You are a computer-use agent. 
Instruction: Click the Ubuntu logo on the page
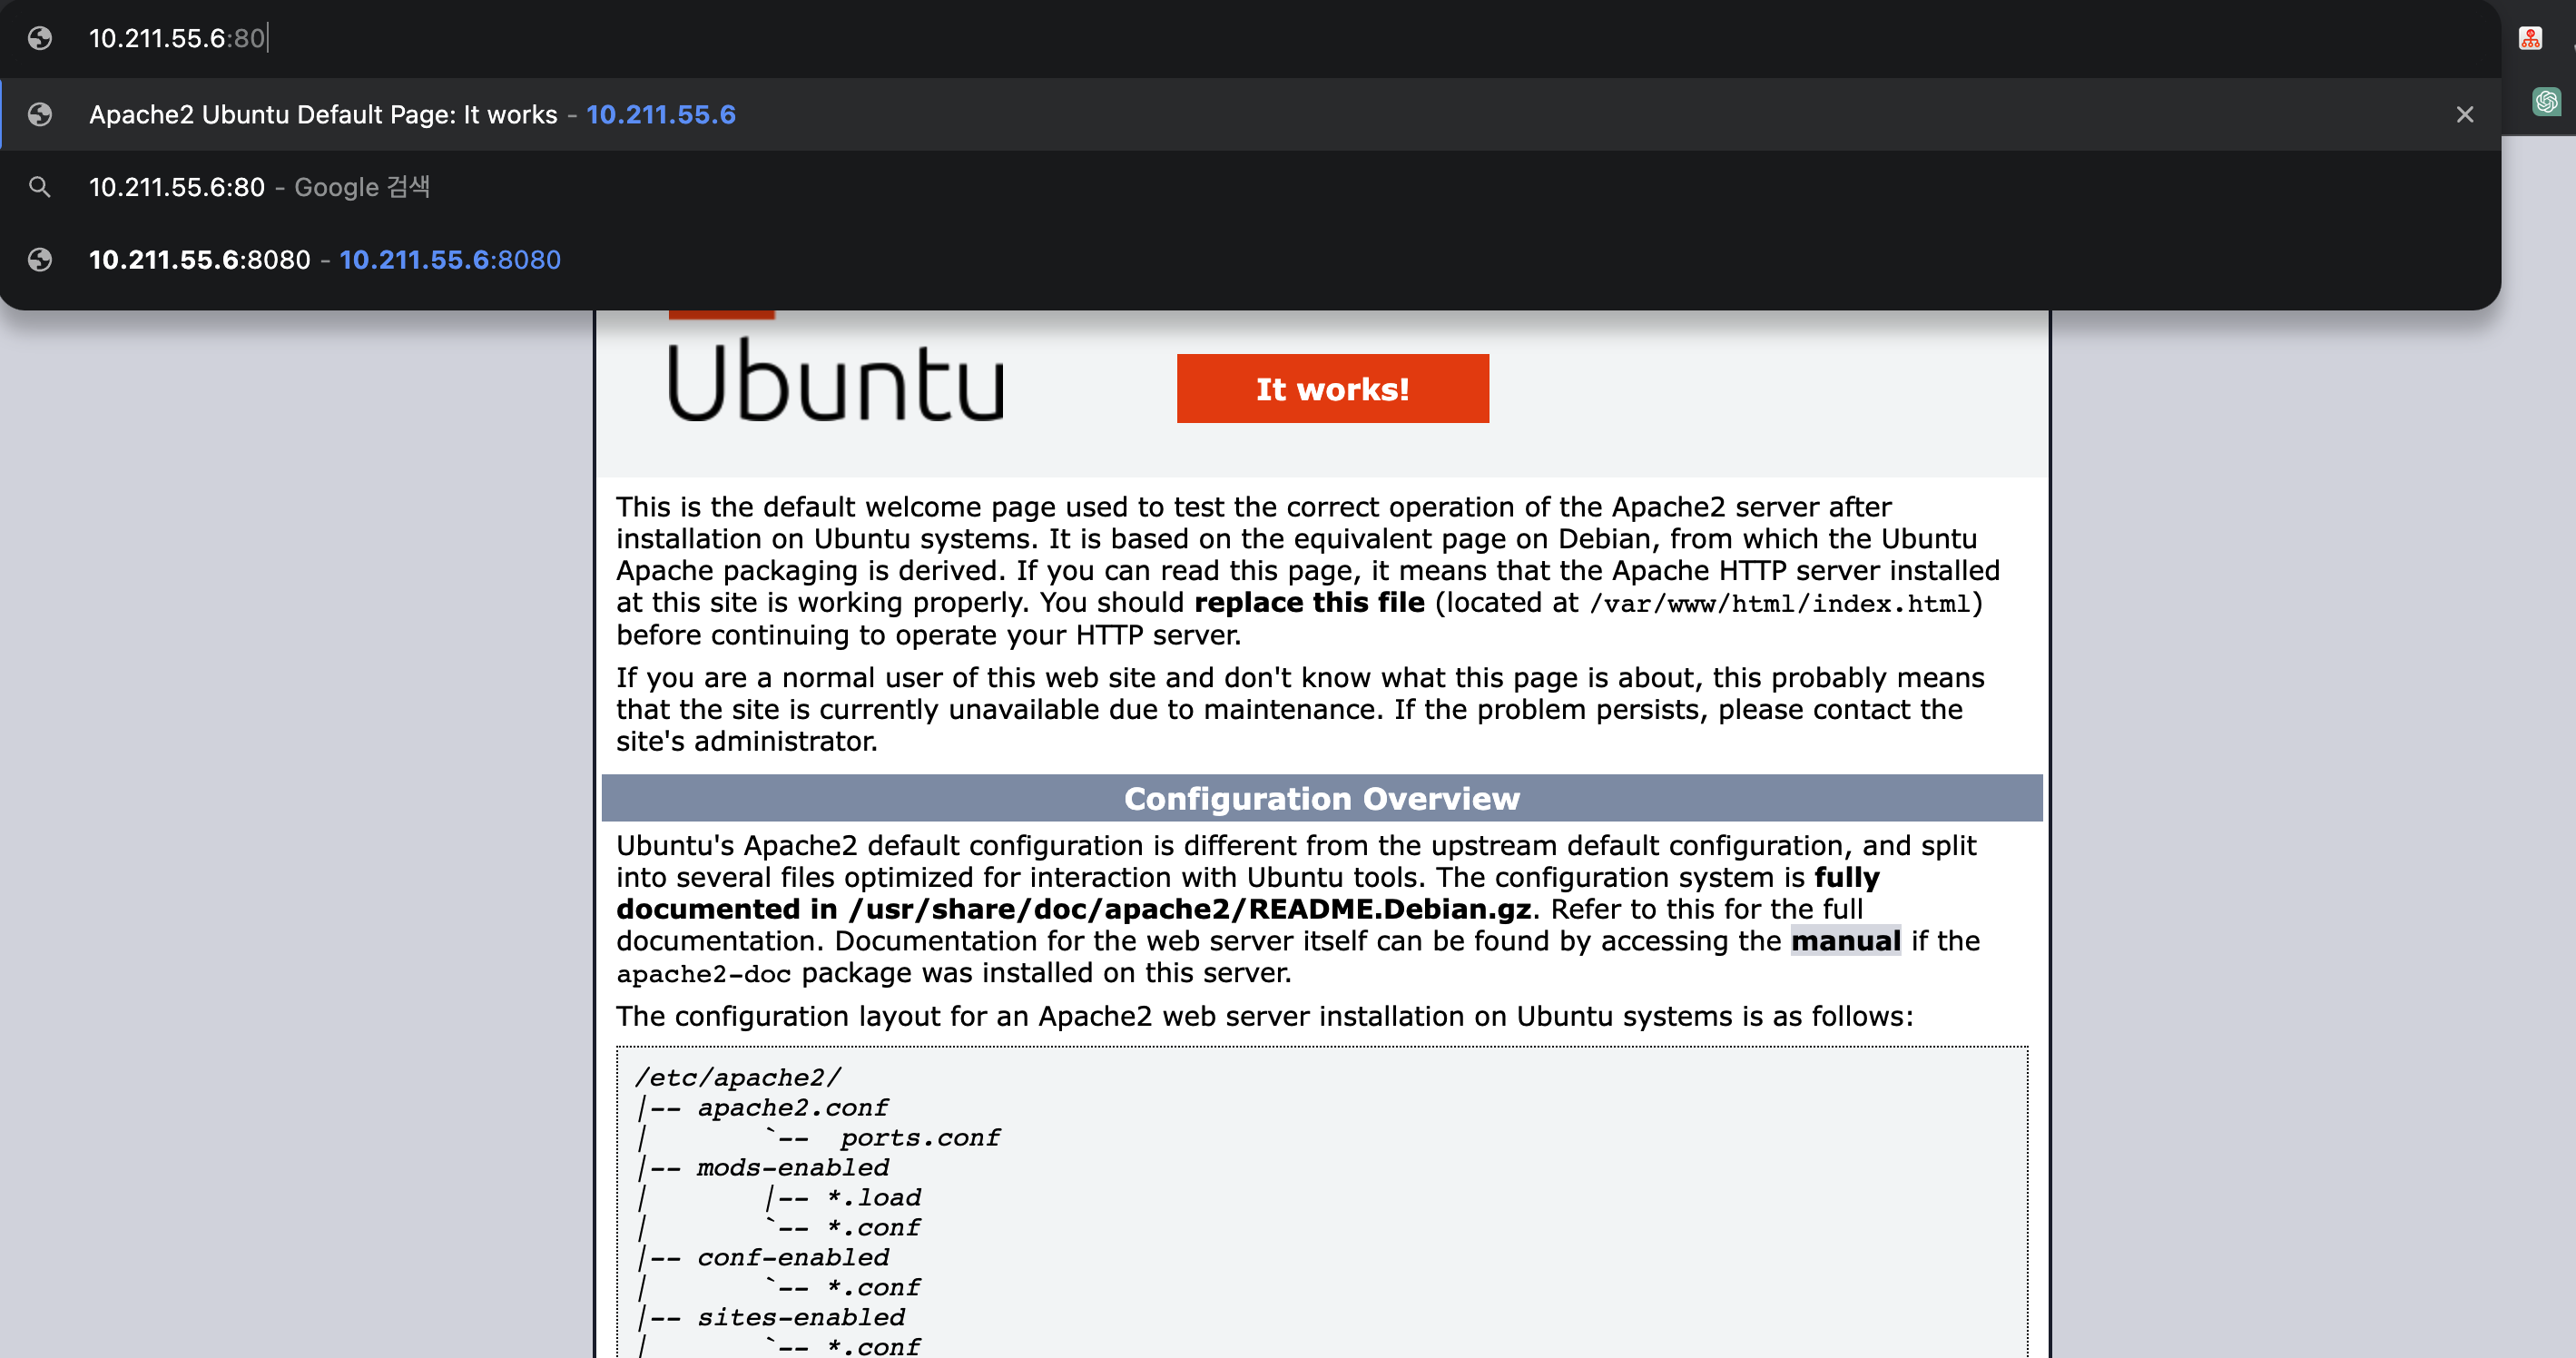[835, 380]
